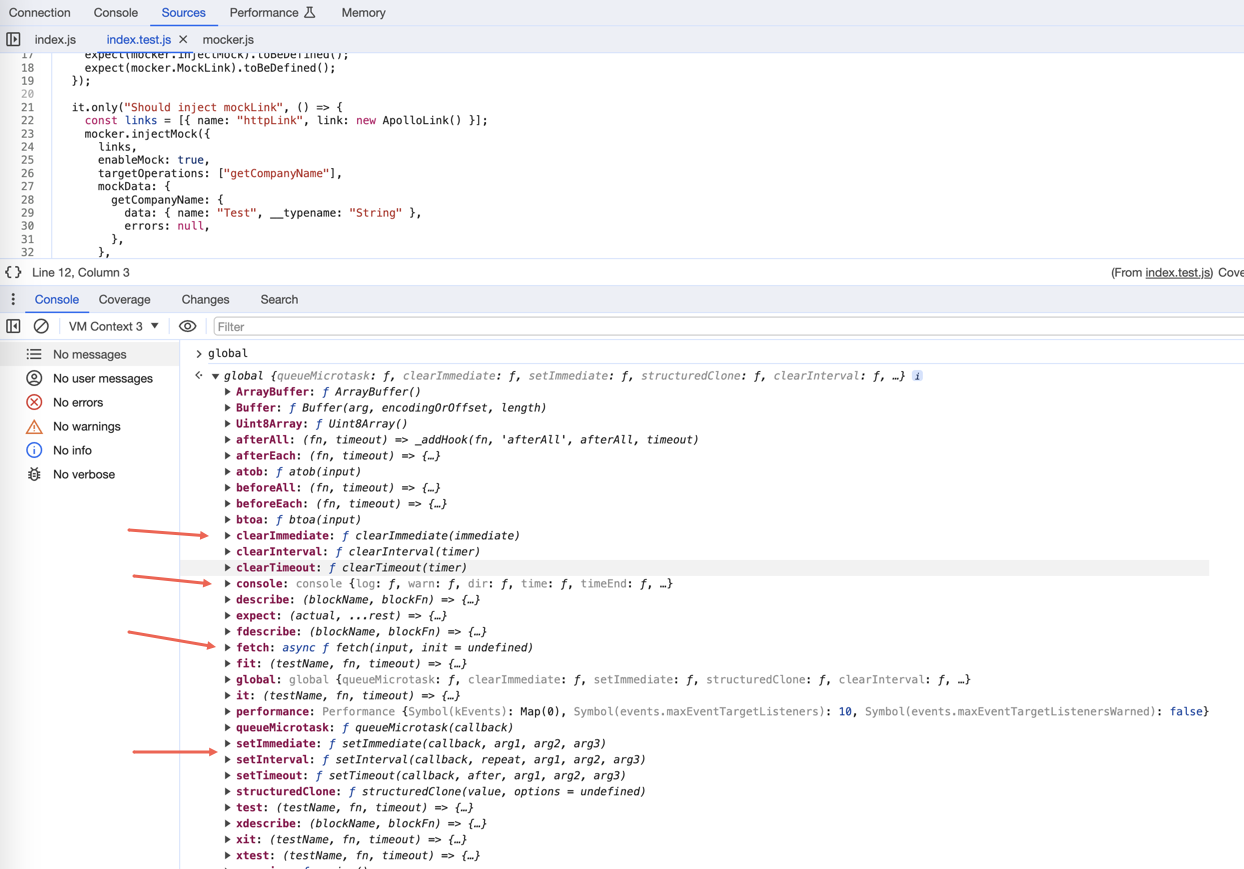Select the Sources tab
The width and height of the screenshot is (1244, 869).
click(x=183, y=13)
